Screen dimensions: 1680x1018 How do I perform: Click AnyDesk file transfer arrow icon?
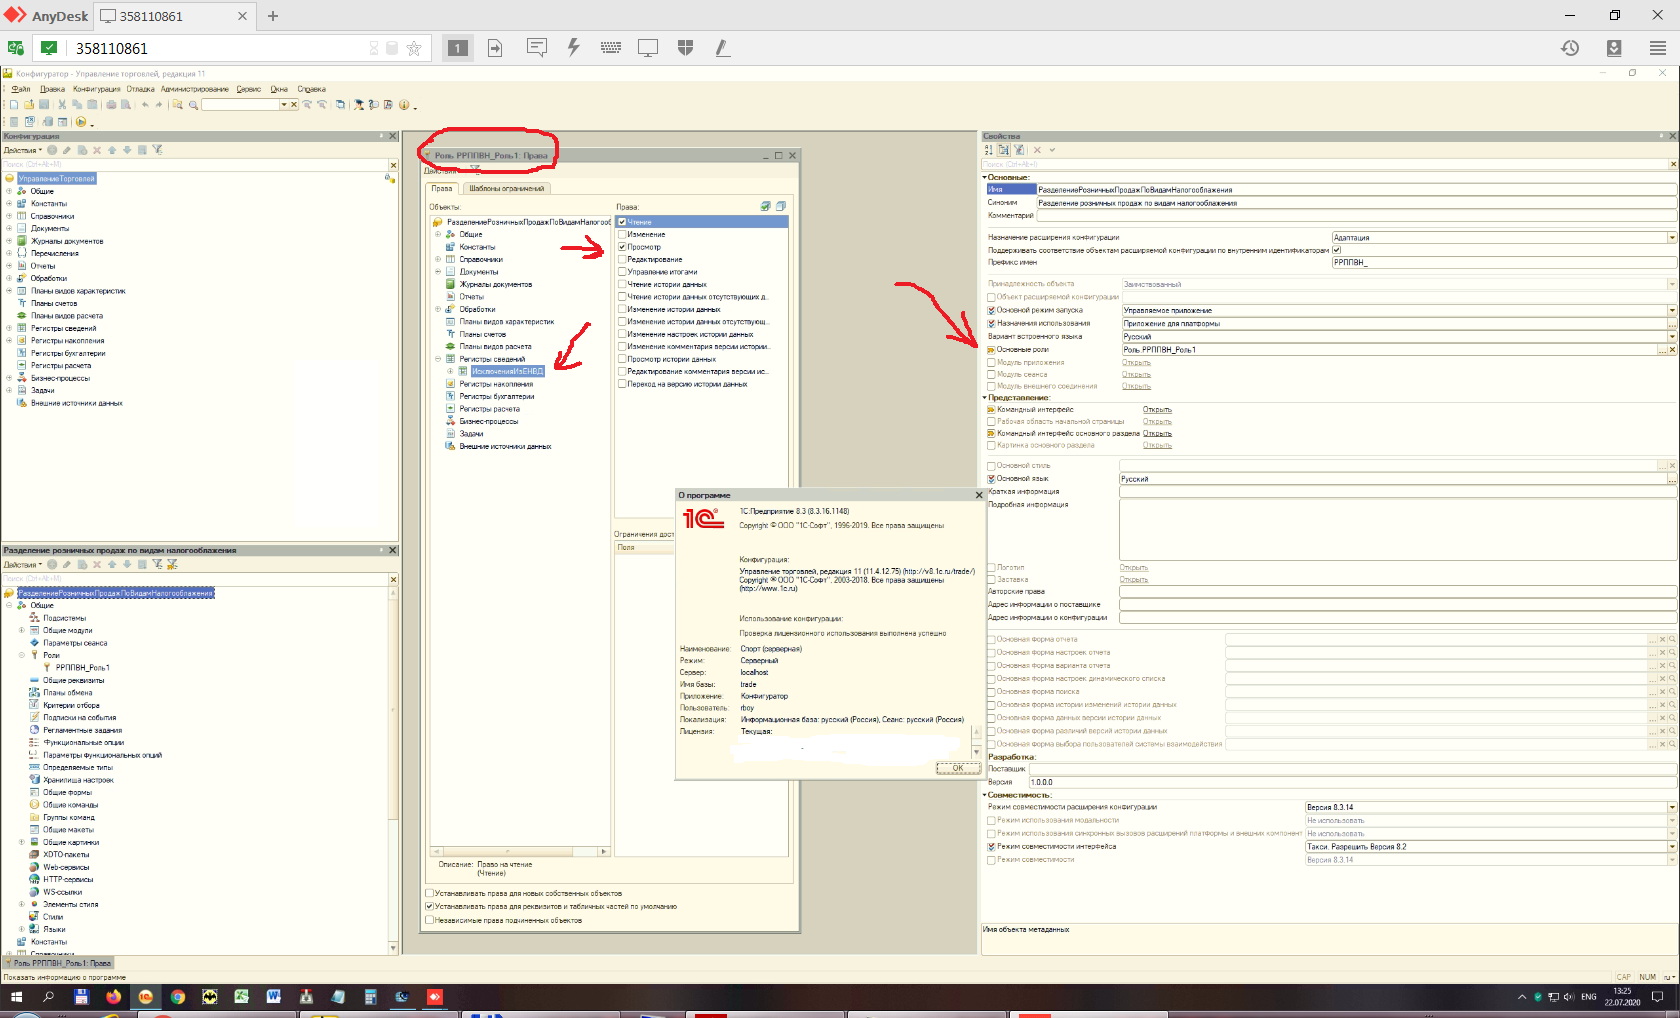495,47
